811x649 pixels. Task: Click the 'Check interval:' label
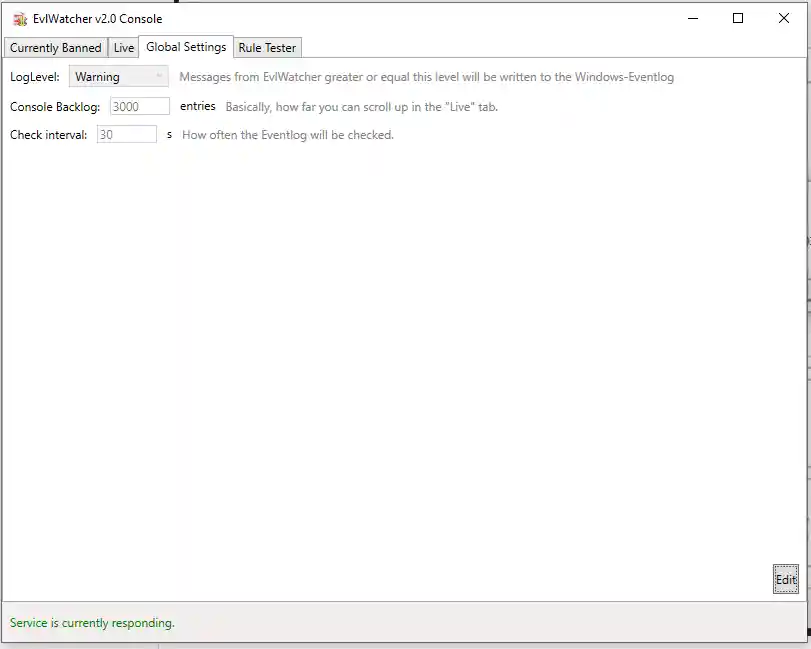click(x=49, y=135)
